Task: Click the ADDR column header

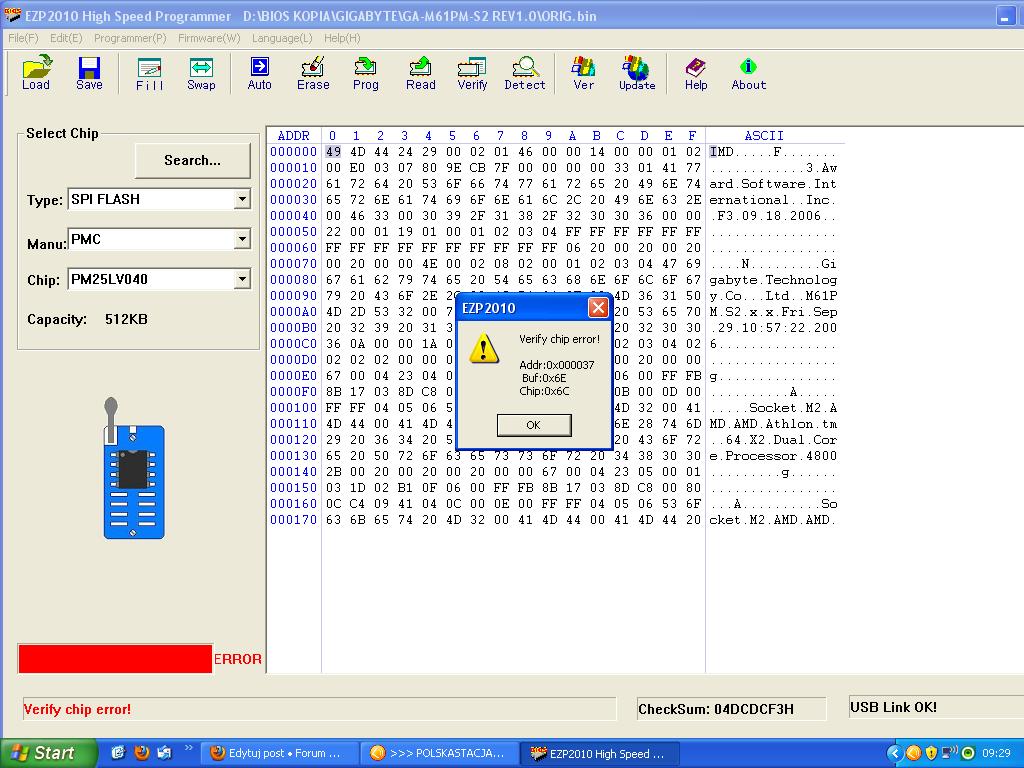Action: pyautogui.click(x=293, y=135)
